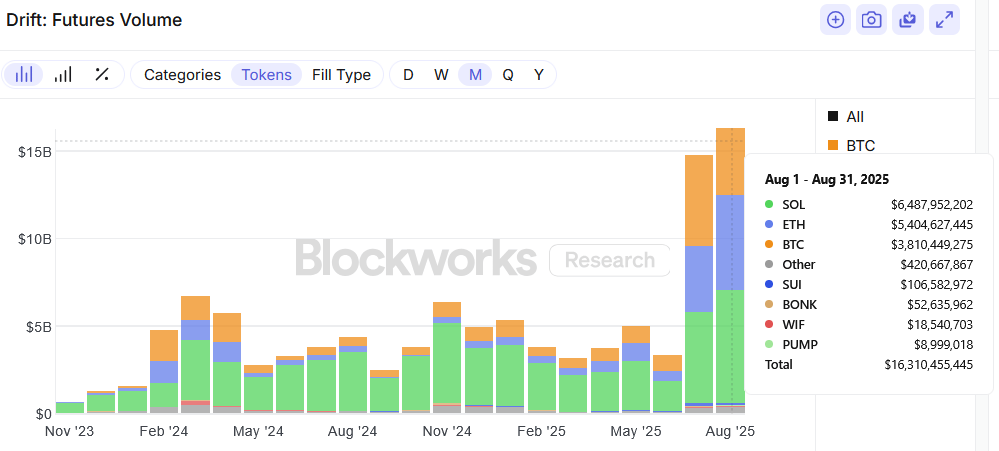Screen dimensions: 999x451
Task: Set interval to weekly (W)
Action: click(442, 75)
